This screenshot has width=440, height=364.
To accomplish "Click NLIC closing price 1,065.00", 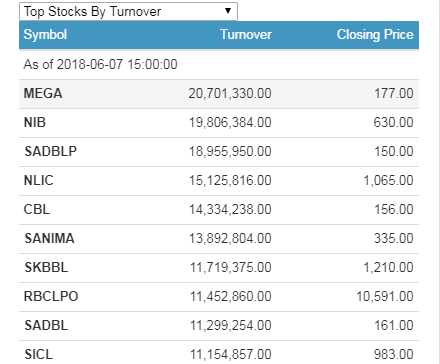I will (x=388, y=180).
